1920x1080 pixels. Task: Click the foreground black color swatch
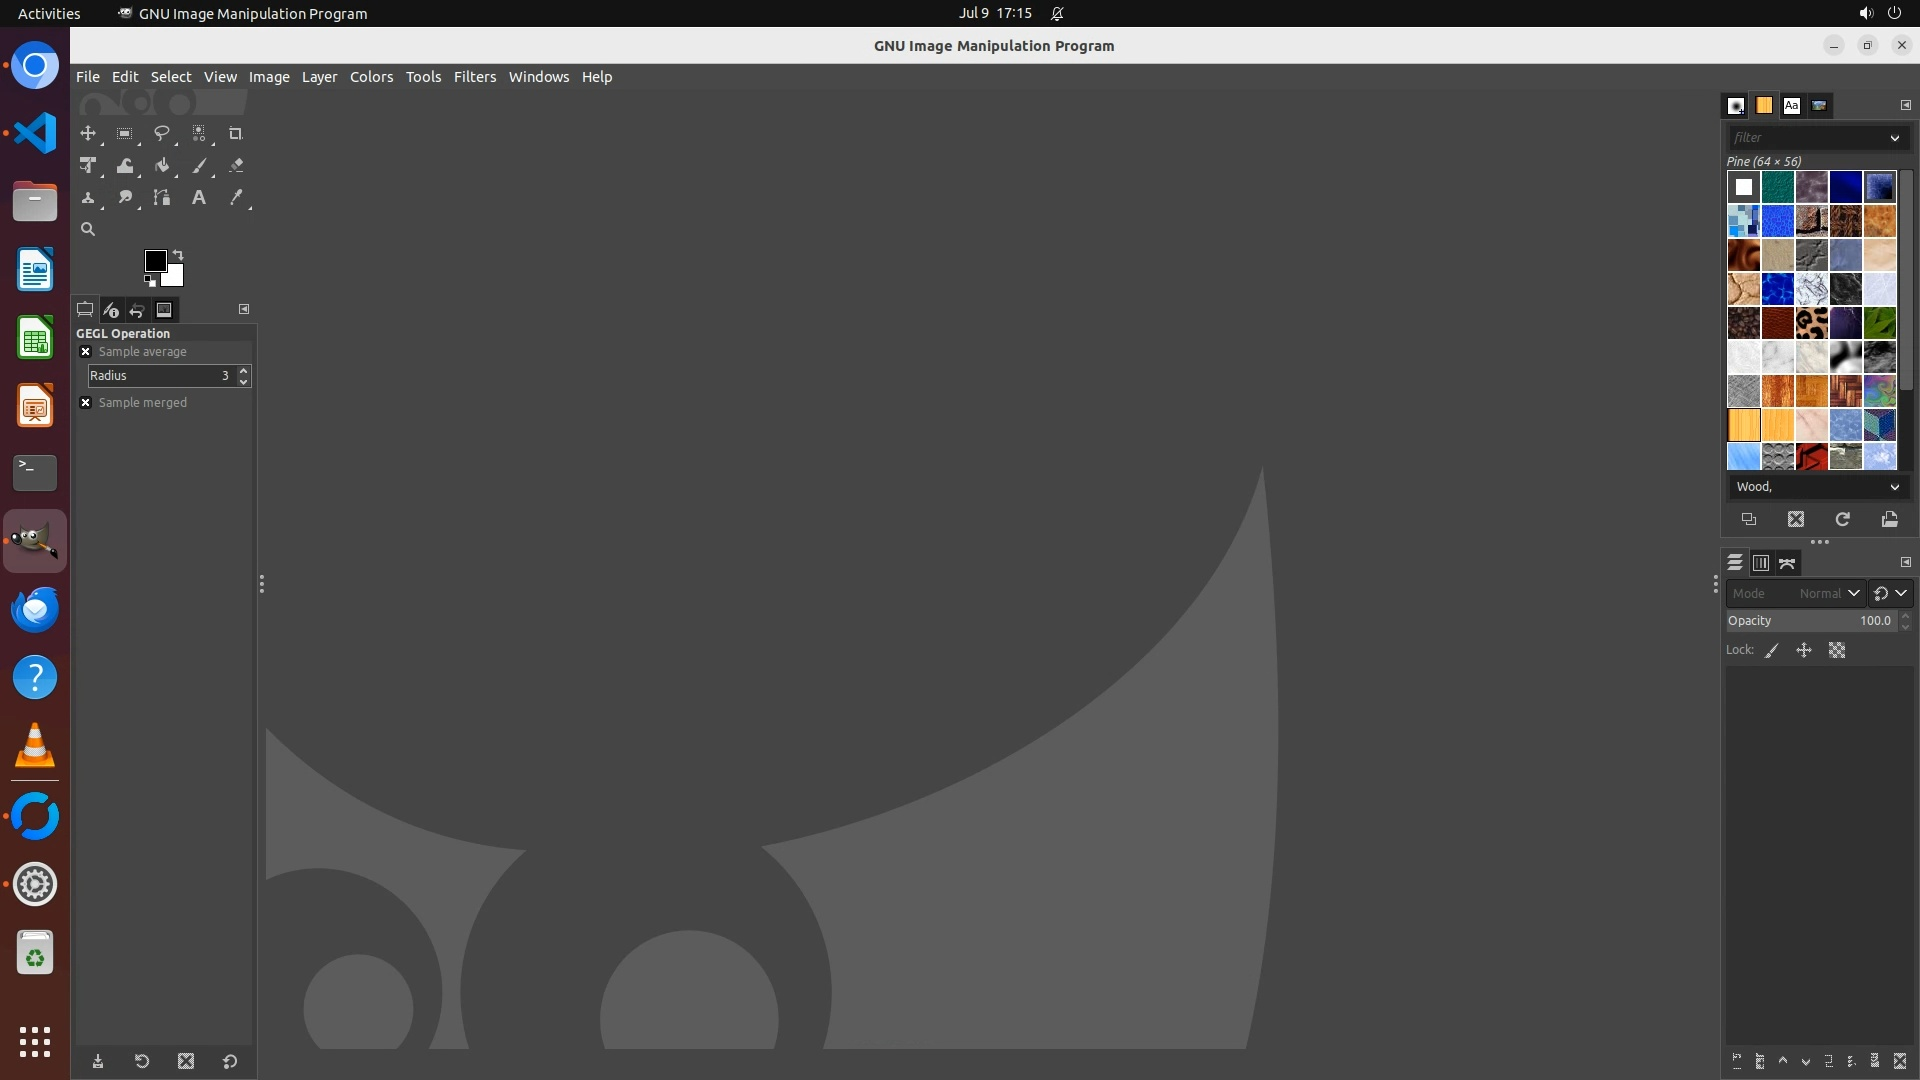point(154,260)
